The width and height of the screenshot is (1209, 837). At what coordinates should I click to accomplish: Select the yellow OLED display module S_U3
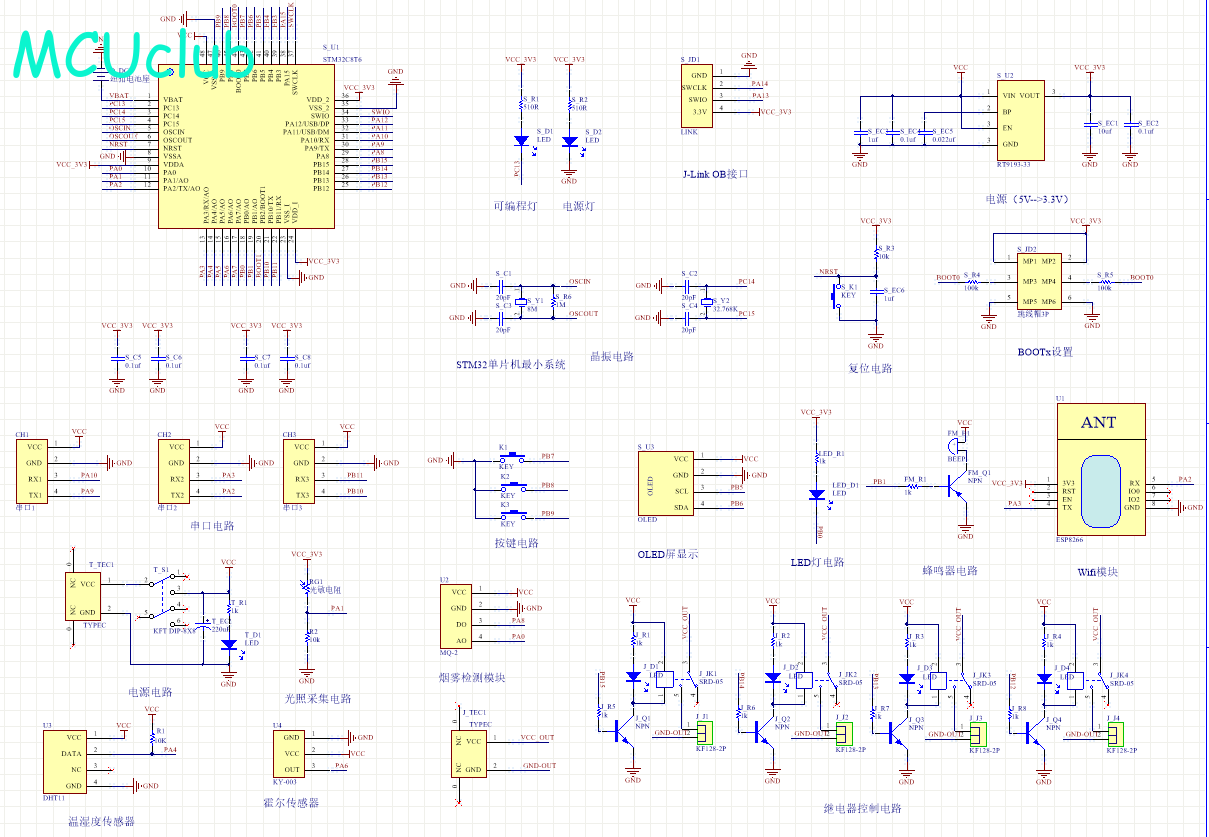(669, 483)
